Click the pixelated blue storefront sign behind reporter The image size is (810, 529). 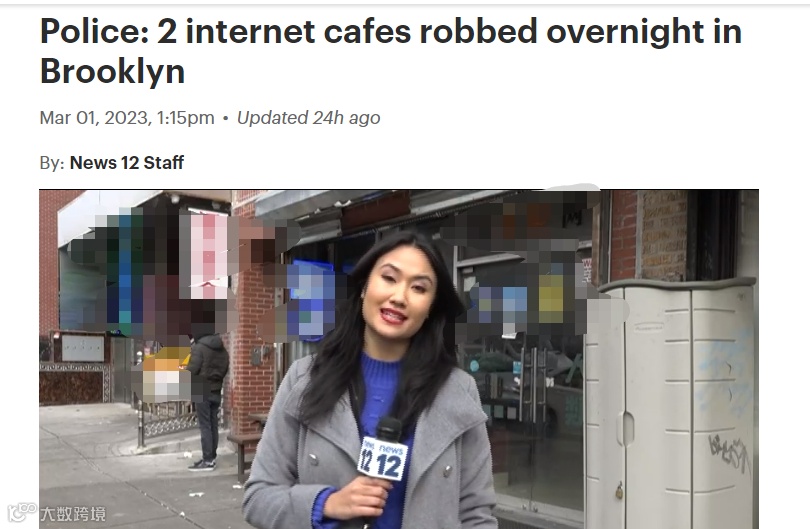[311, 300]
